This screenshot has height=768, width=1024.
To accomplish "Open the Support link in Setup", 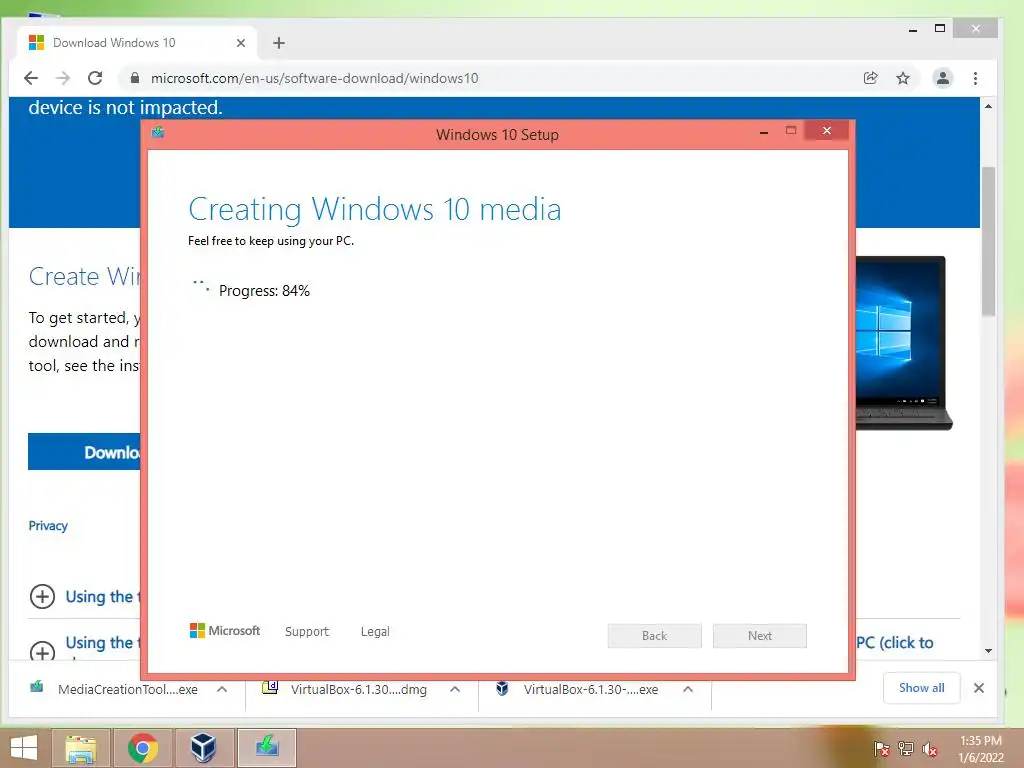I will click(x=307, y=632).
